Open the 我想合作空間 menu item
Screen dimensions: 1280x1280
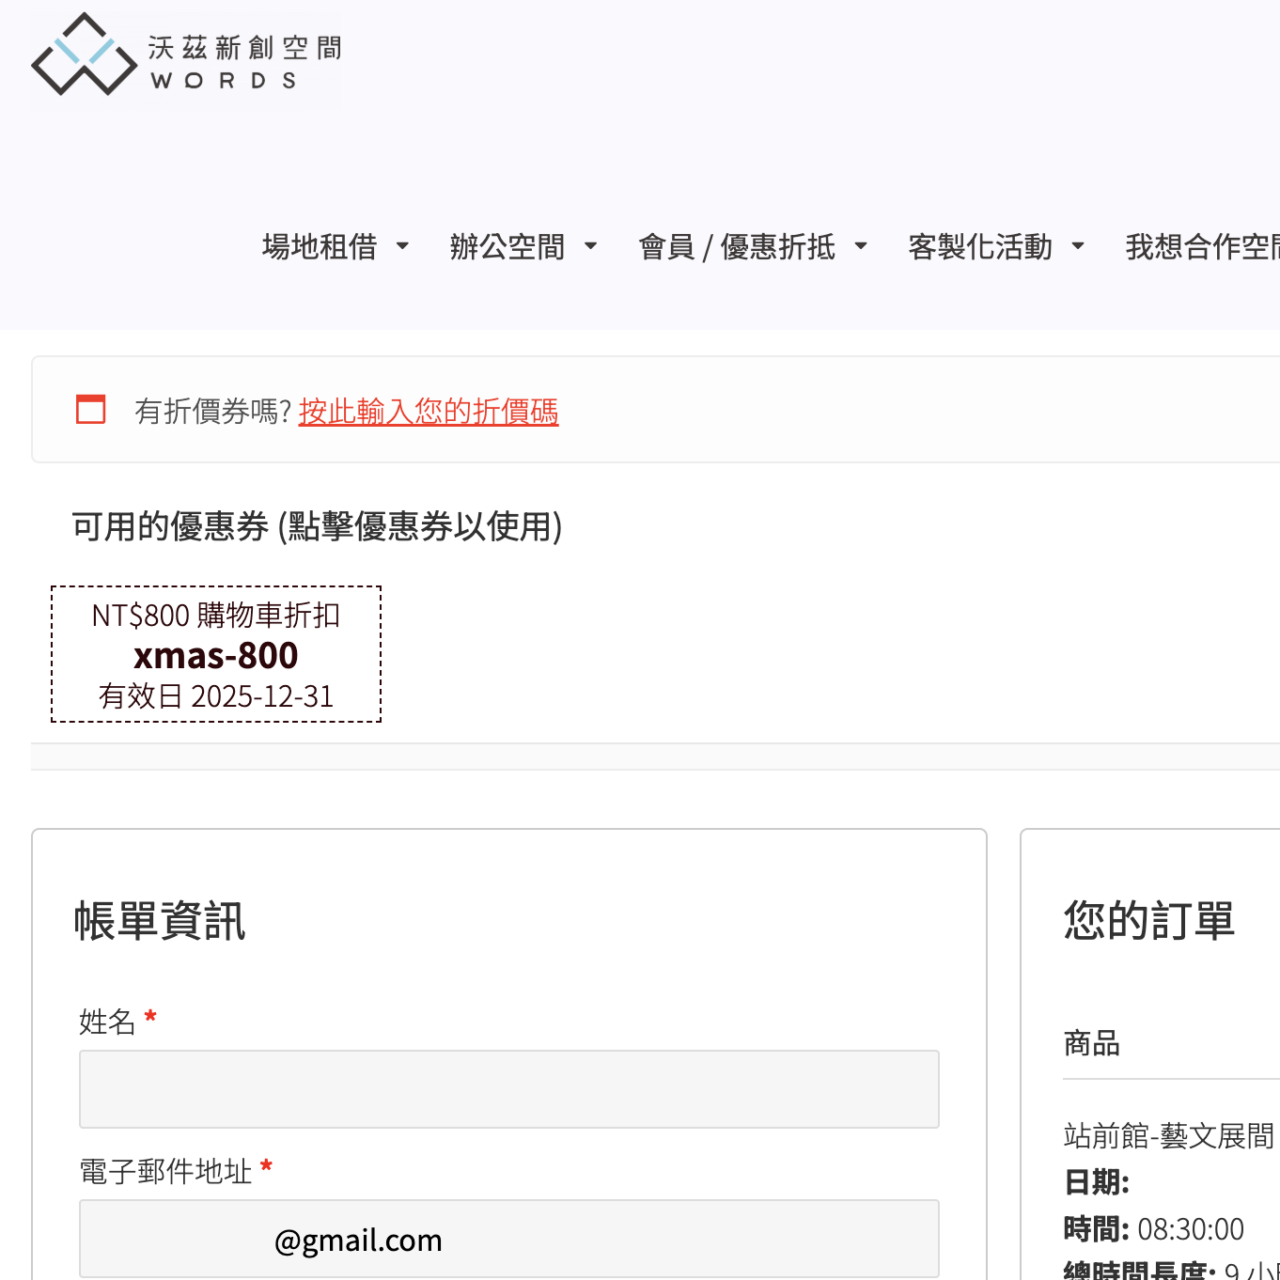coord(1200,246)
